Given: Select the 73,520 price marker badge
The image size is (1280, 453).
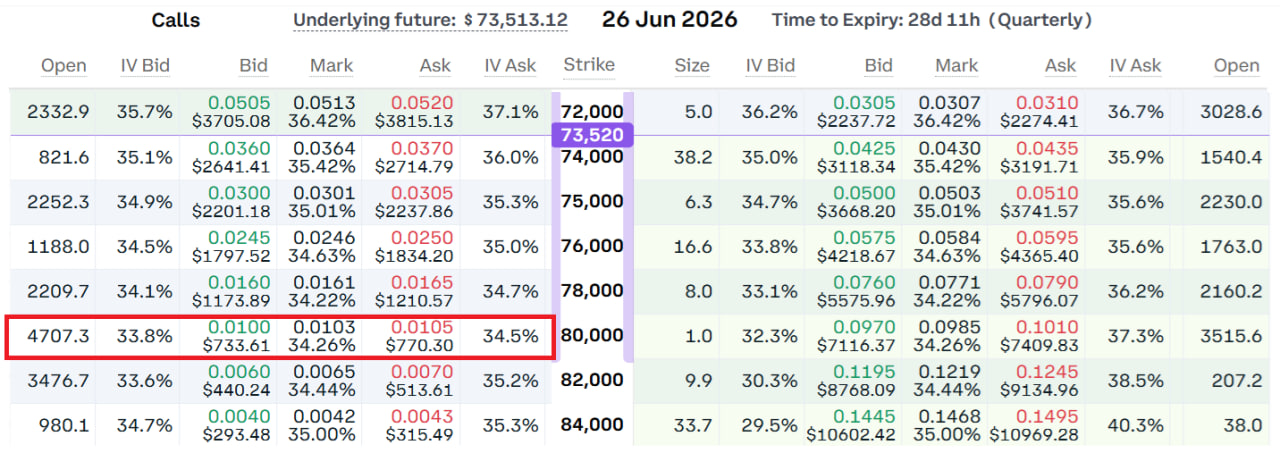Looking at the screenshot, I should [x=593, y=133].
